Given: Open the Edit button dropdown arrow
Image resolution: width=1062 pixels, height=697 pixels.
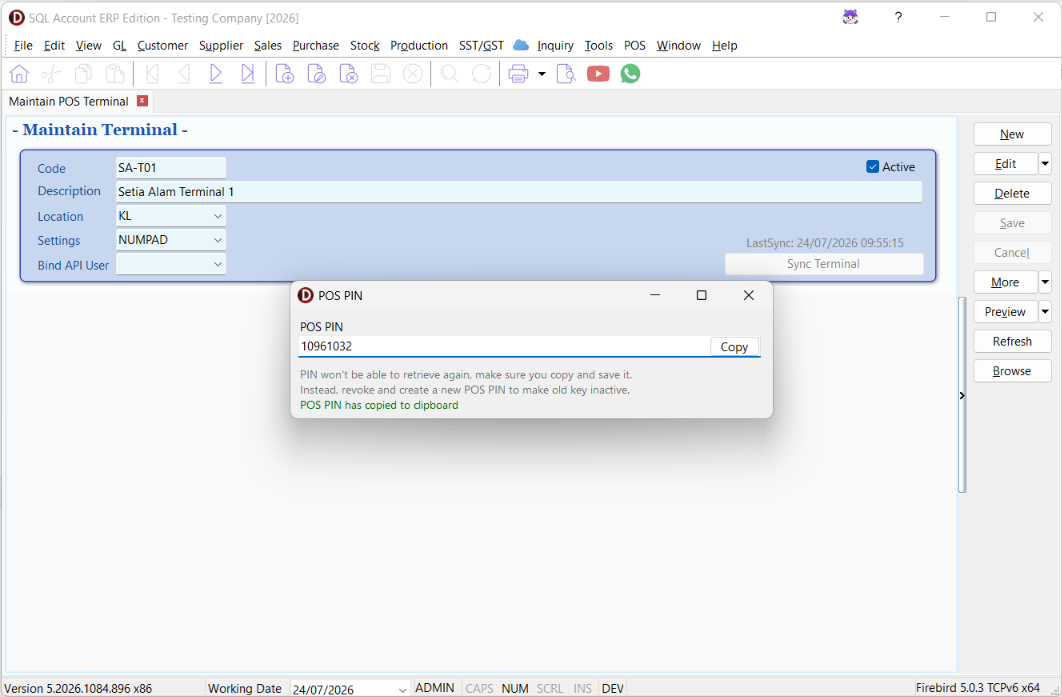Looking at the screenshot, I should [1045, 164].
